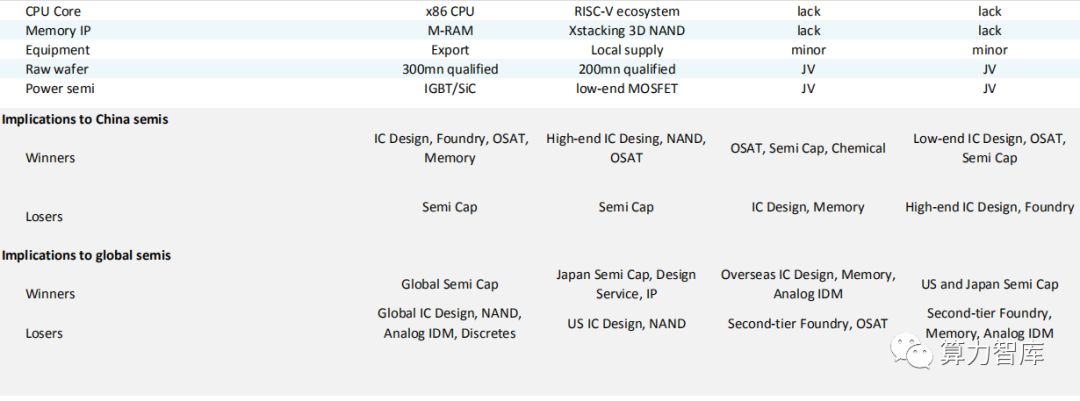
Task: Click the 'x86 CPU' table cell
Action: coord(450,11)
